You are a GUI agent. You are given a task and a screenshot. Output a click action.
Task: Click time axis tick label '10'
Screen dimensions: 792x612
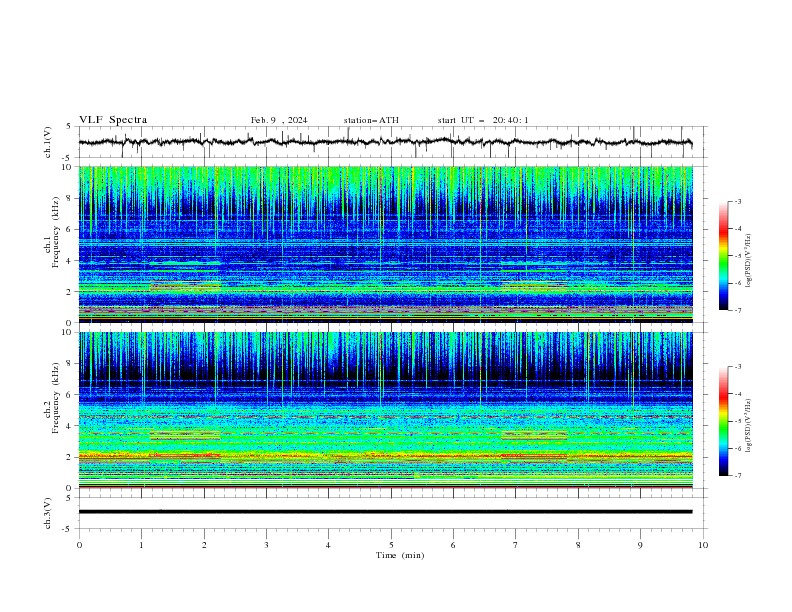click(703, 545)
